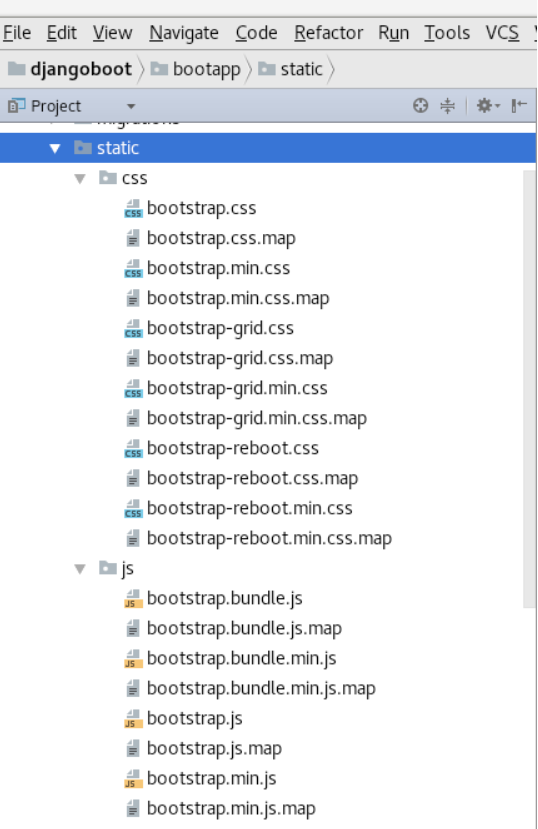
Task: Click the bootstrap.min.js.map file icon
Action: 133,809
